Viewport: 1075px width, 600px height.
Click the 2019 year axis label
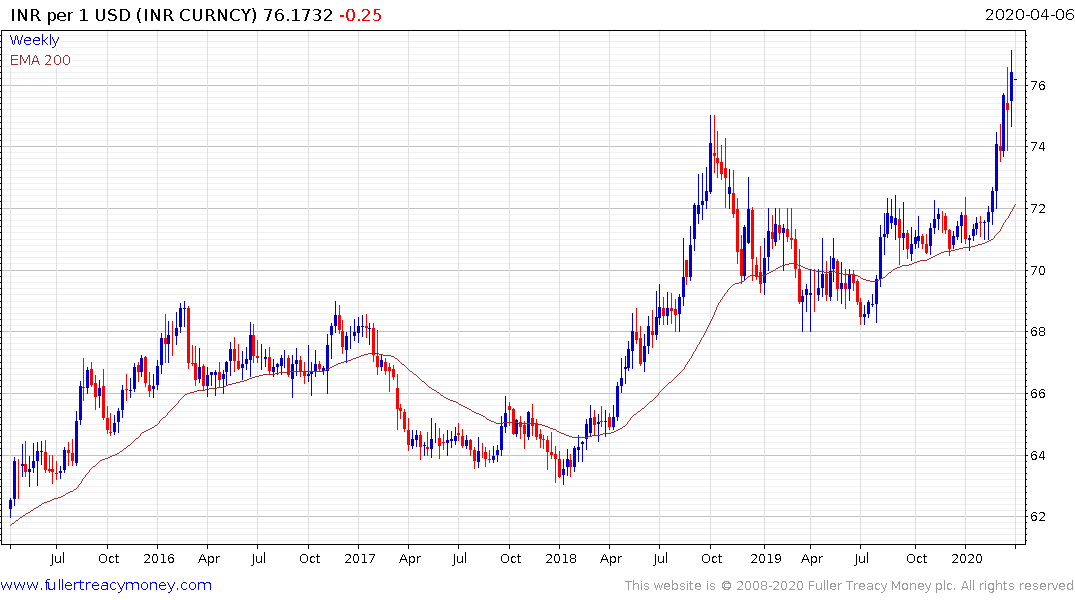click(766, 558)
